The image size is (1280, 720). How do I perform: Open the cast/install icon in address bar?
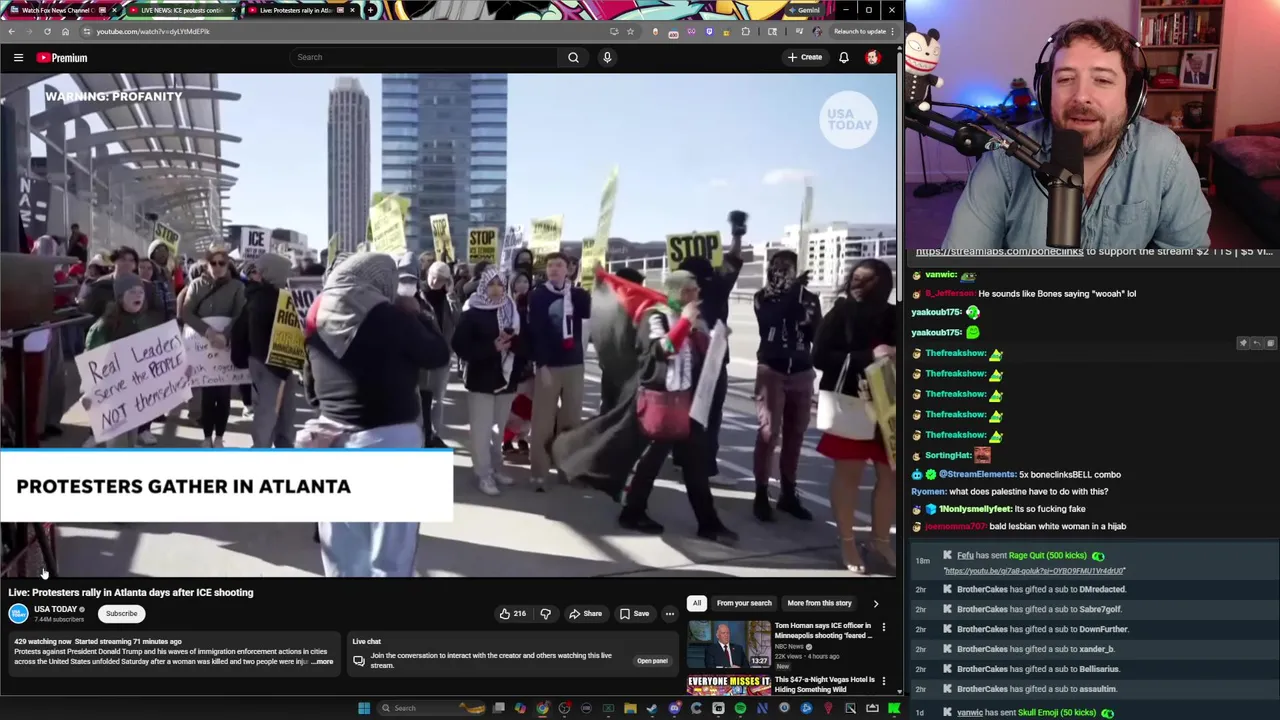pos(614,31)
